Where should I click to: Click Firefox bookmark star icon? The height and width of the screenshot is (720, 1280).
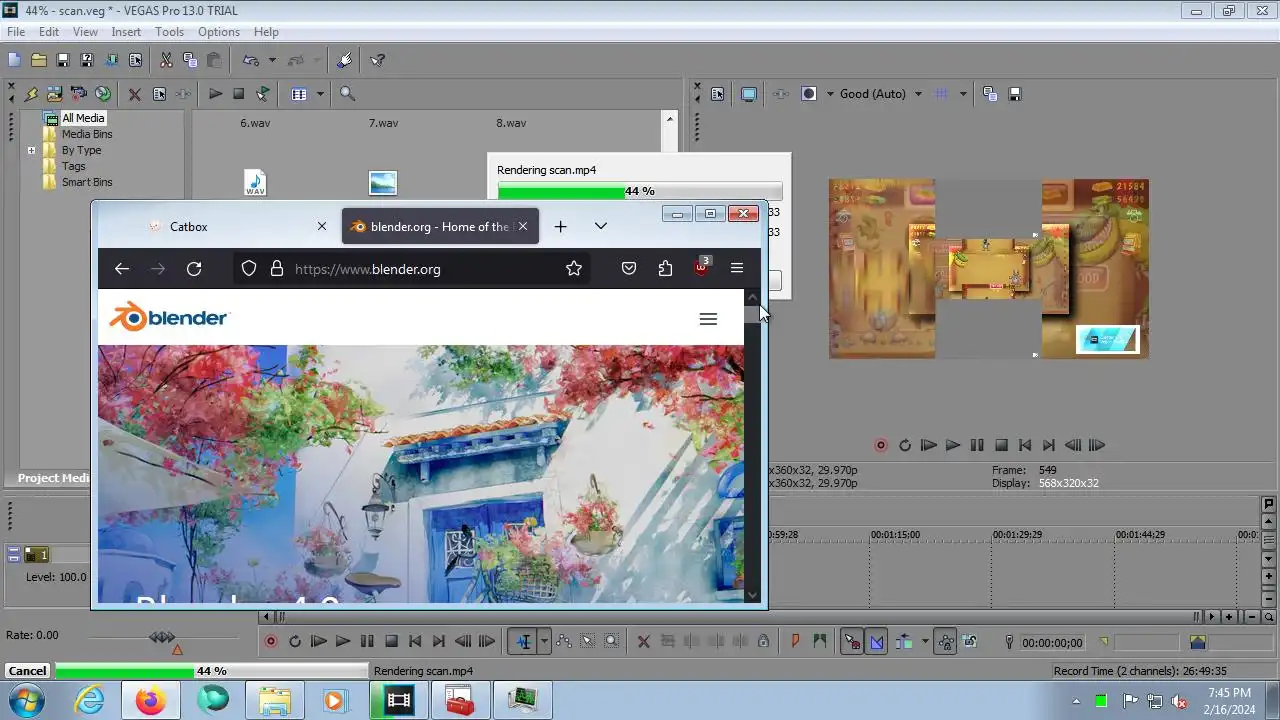[574, 268]
